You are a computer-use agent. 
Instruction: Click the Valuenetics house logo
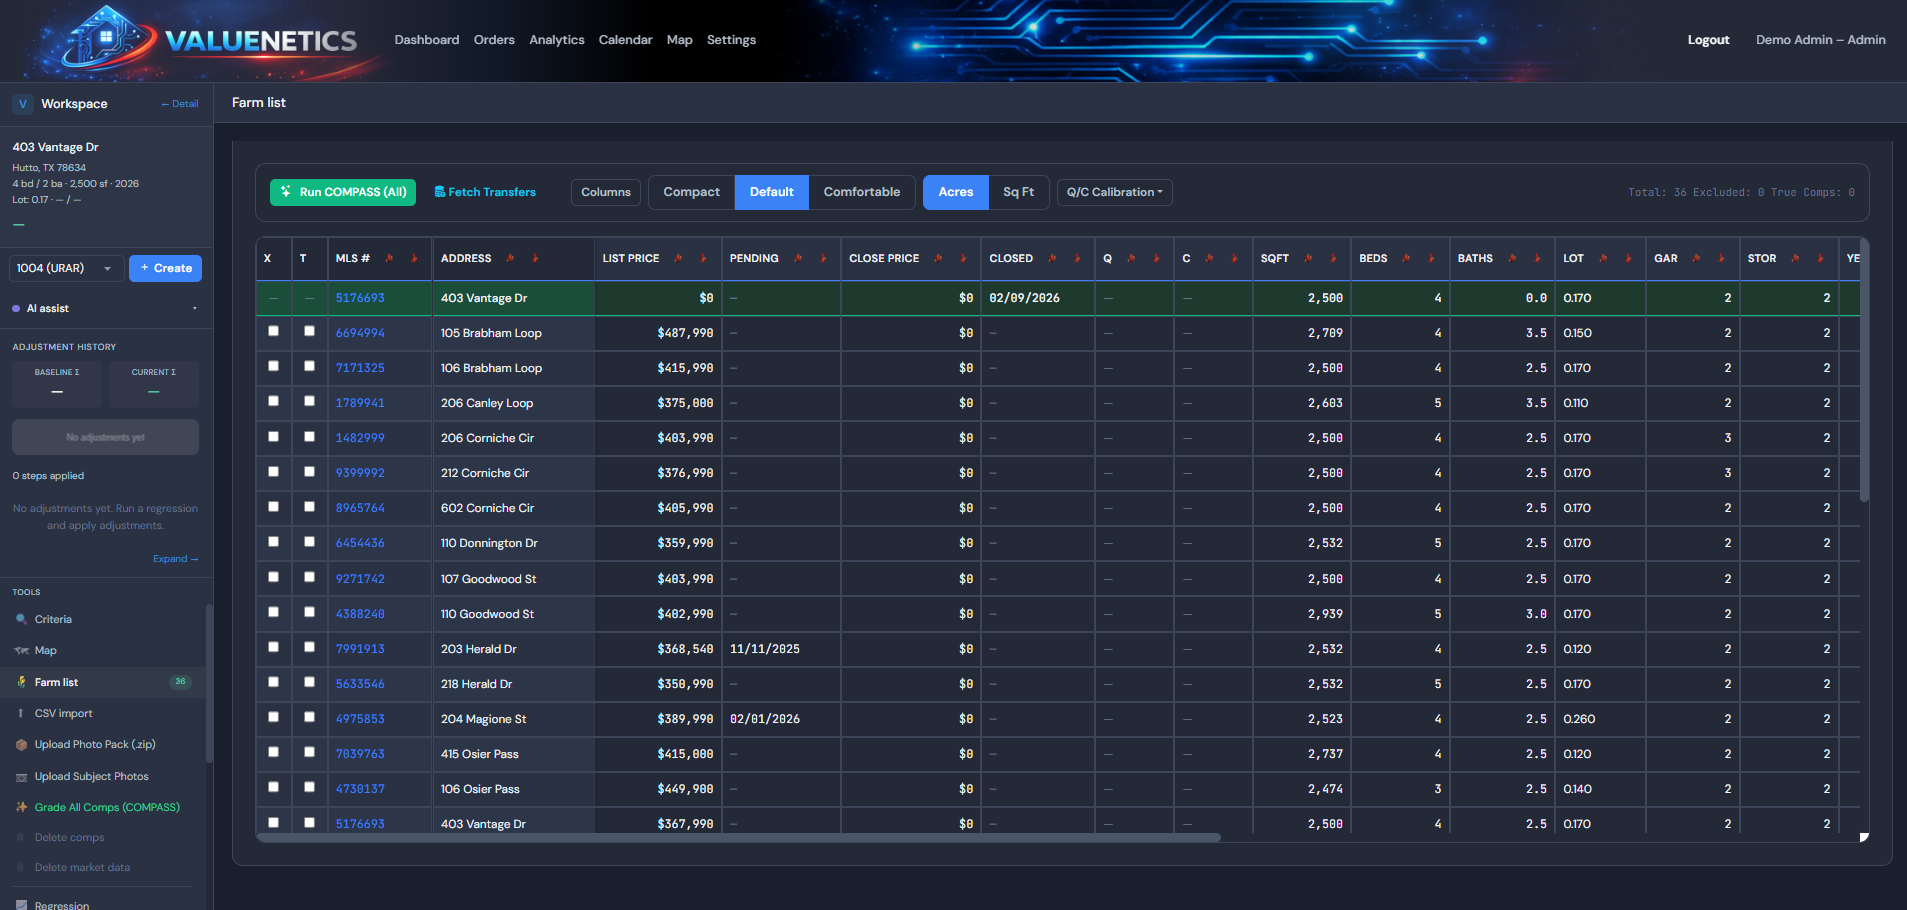(x=107, y=40)
